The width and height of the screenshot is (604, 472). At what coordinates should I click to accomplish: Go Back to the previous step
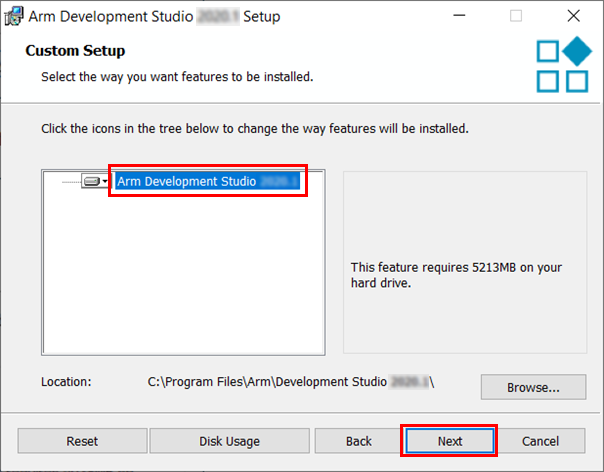[358, 441]
